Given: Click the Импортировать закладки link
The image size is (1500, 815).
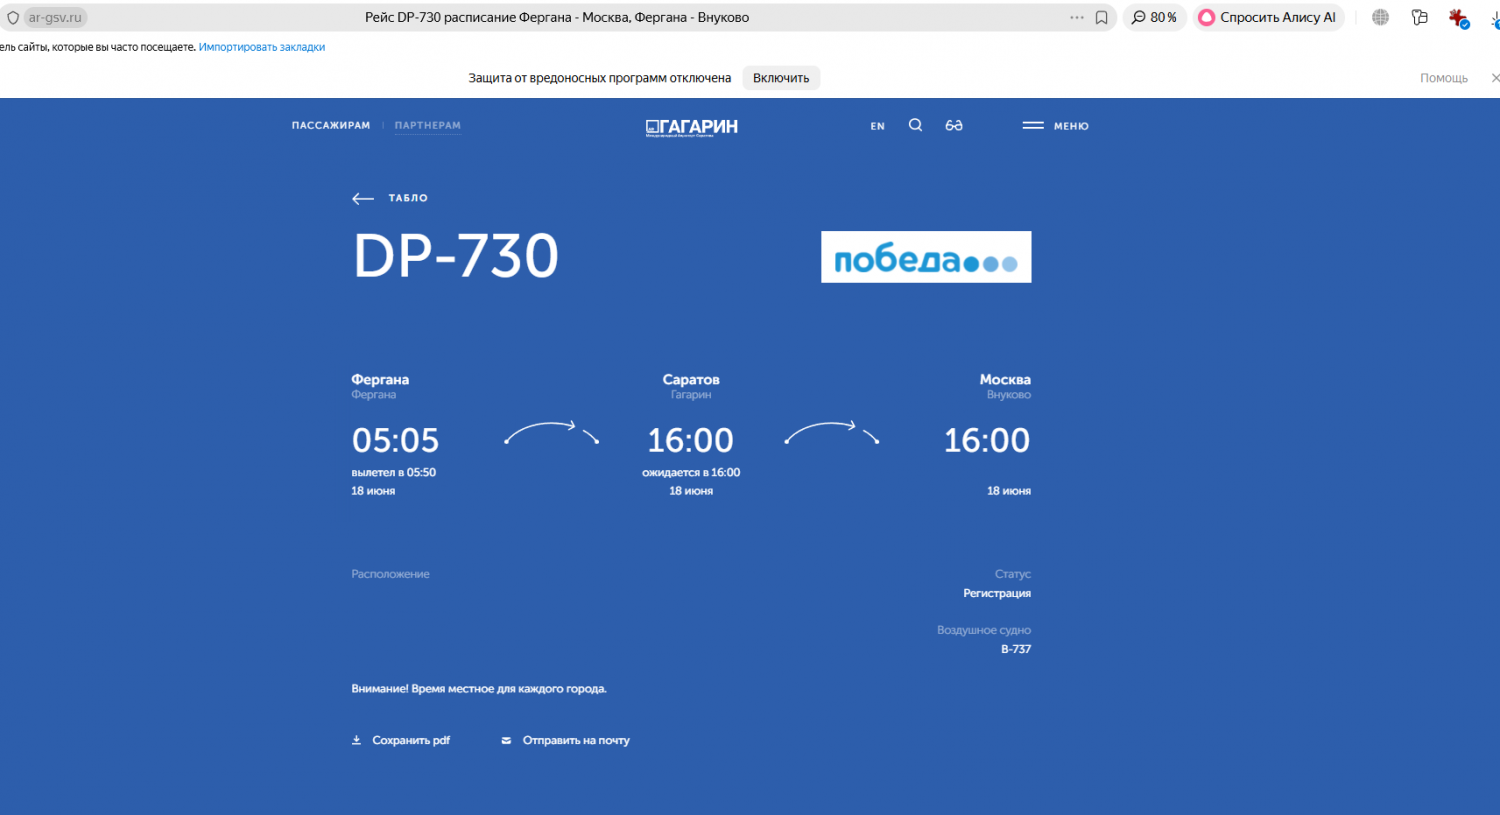Looking at the screenshot, I should (x=262, y=47).
